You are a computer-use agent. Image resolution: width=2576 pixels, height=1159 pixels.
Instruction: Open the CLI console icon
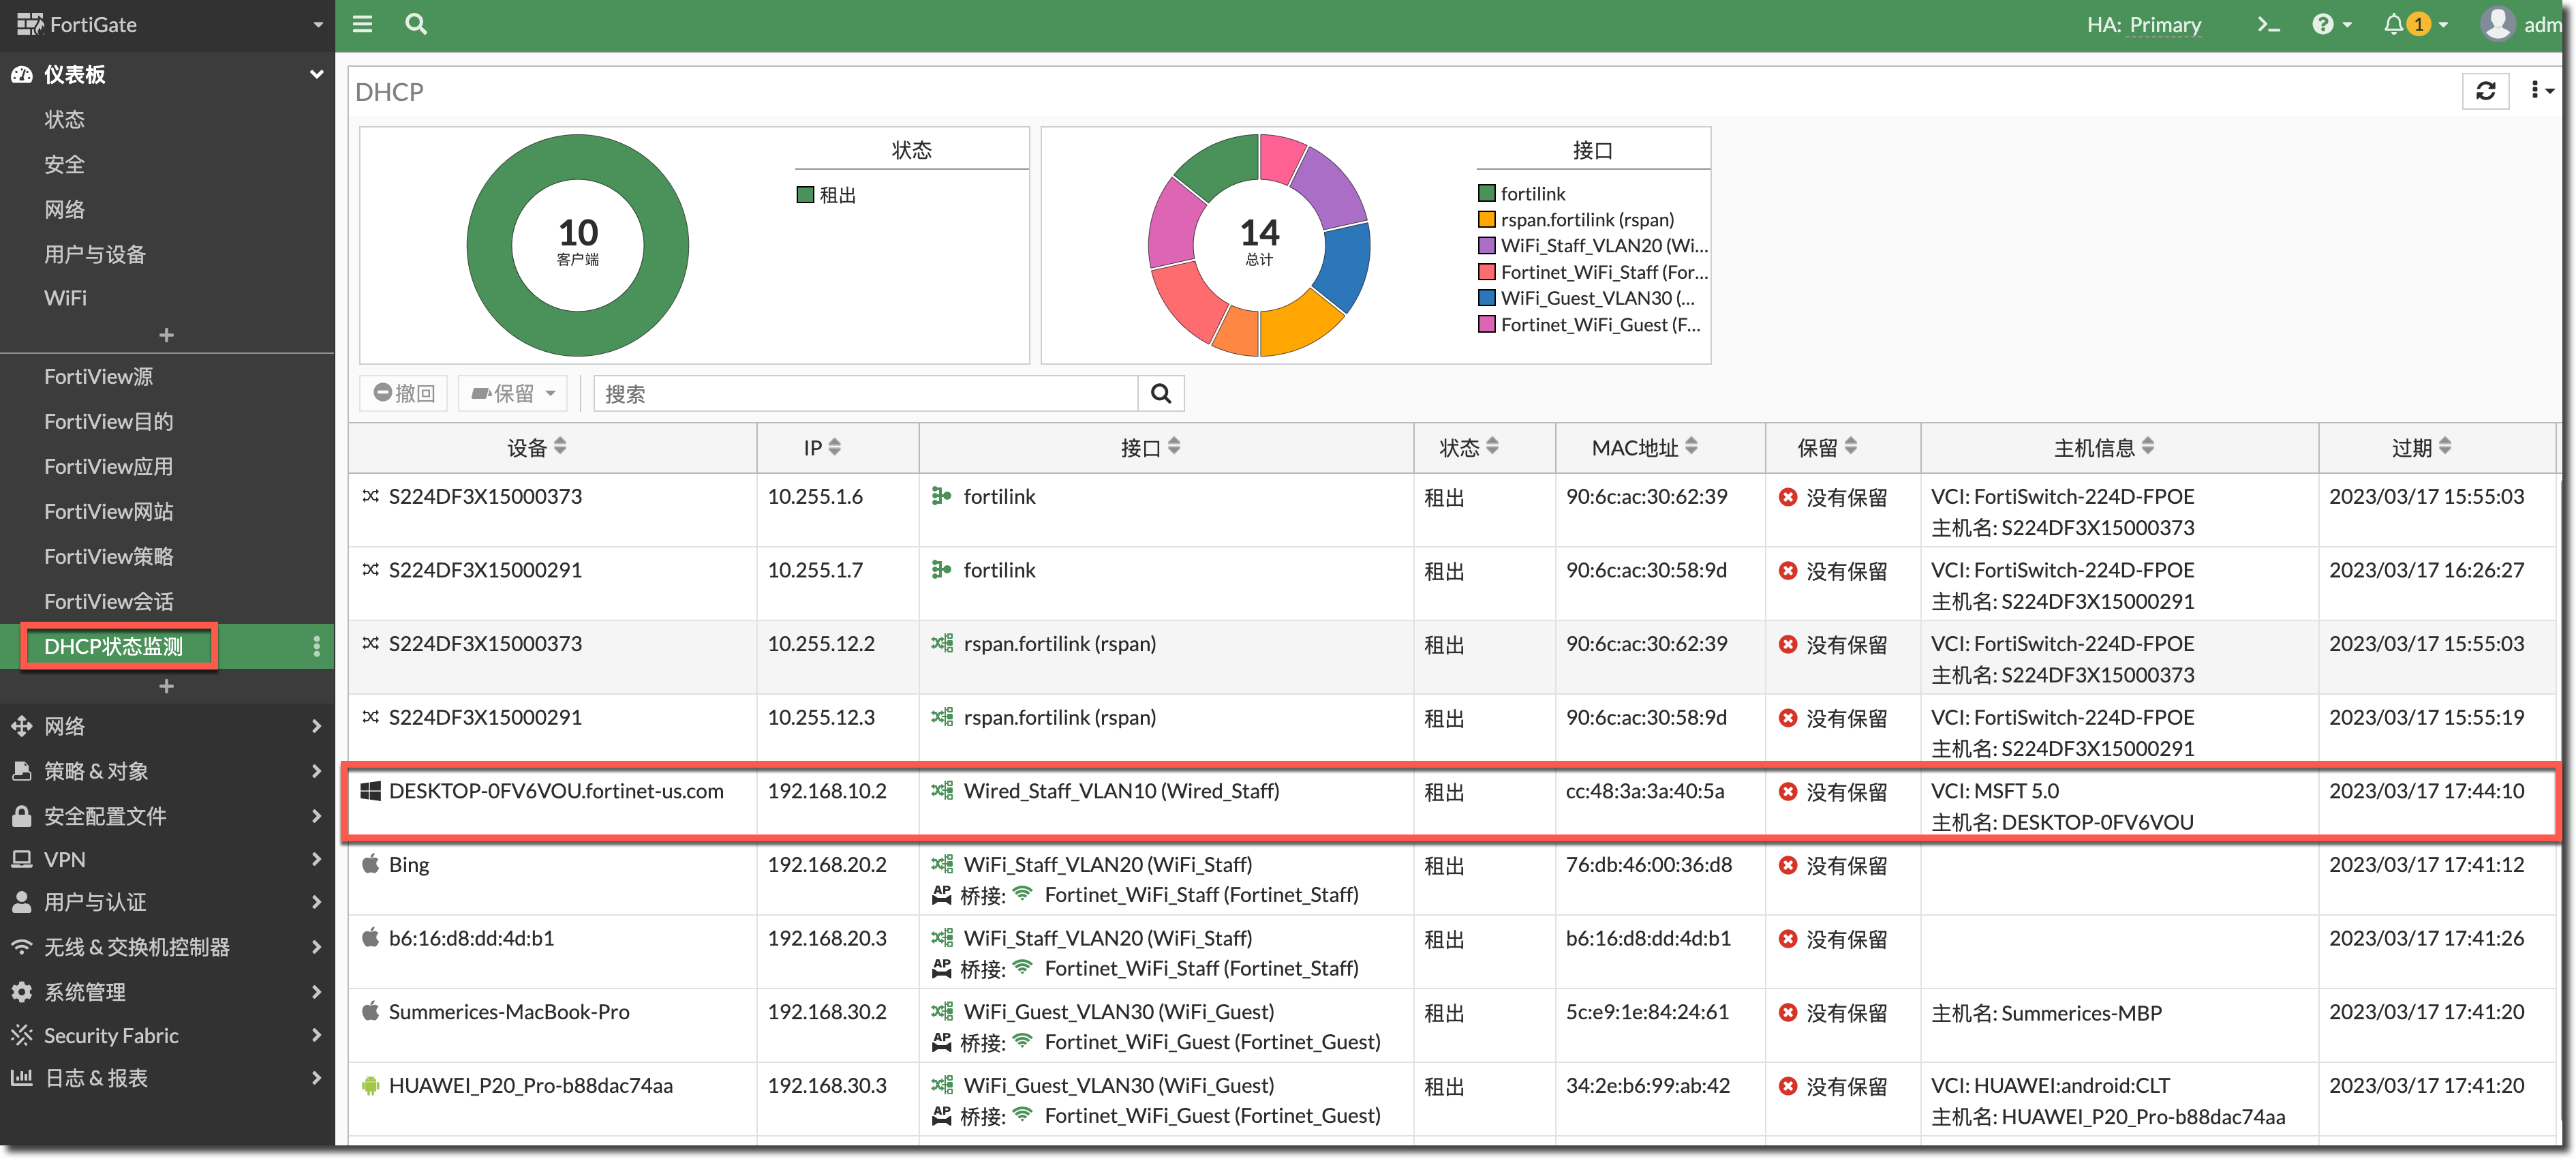tap(2268, 24)
